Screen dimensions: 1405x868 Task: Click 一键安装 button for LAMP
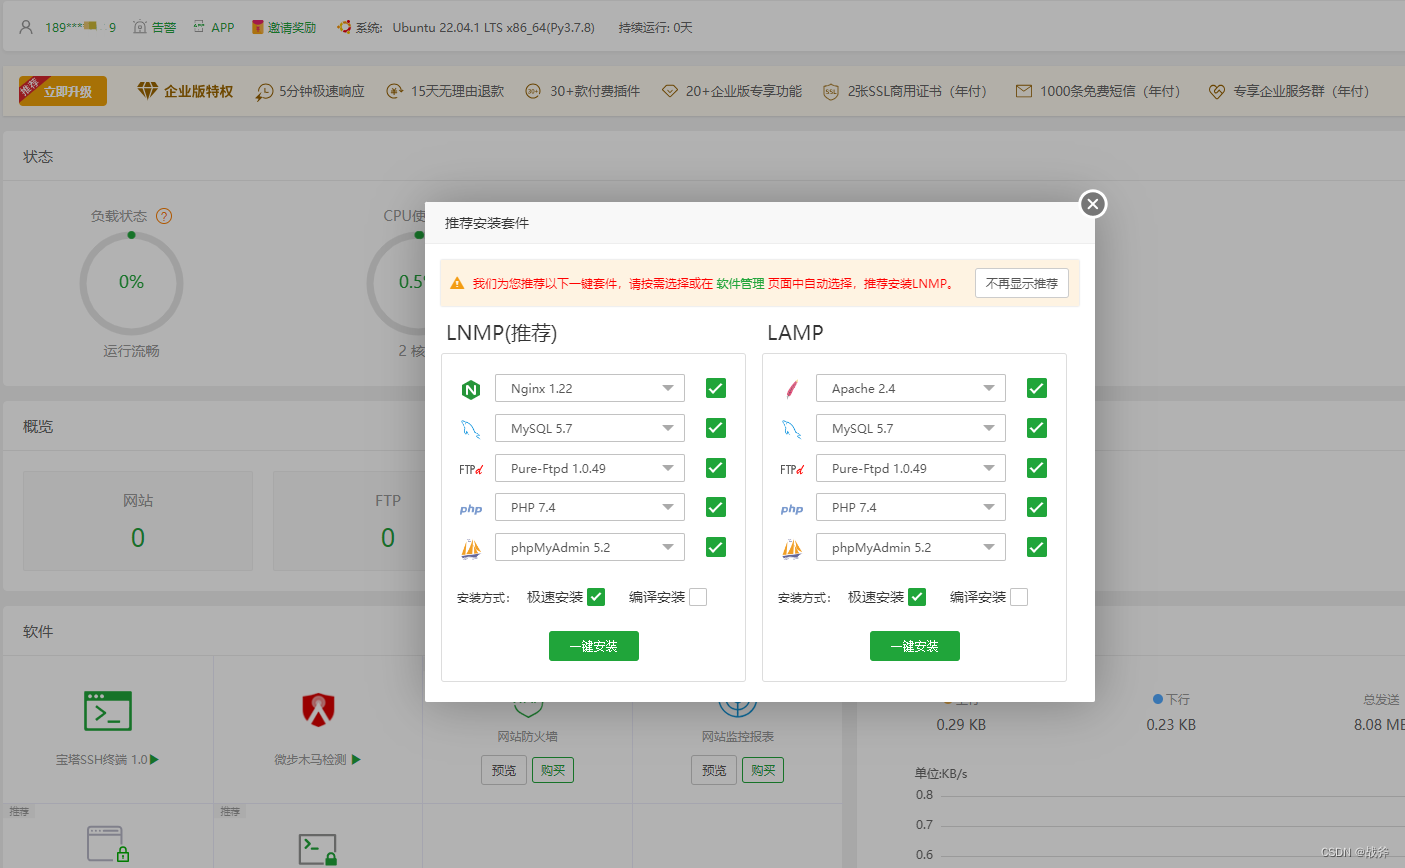coord(915,646)
